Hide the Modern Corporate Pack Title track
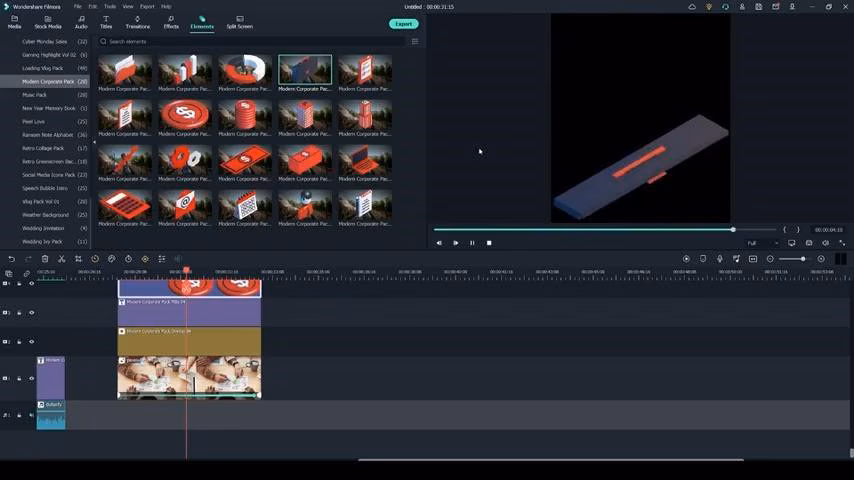 point(32,313)
